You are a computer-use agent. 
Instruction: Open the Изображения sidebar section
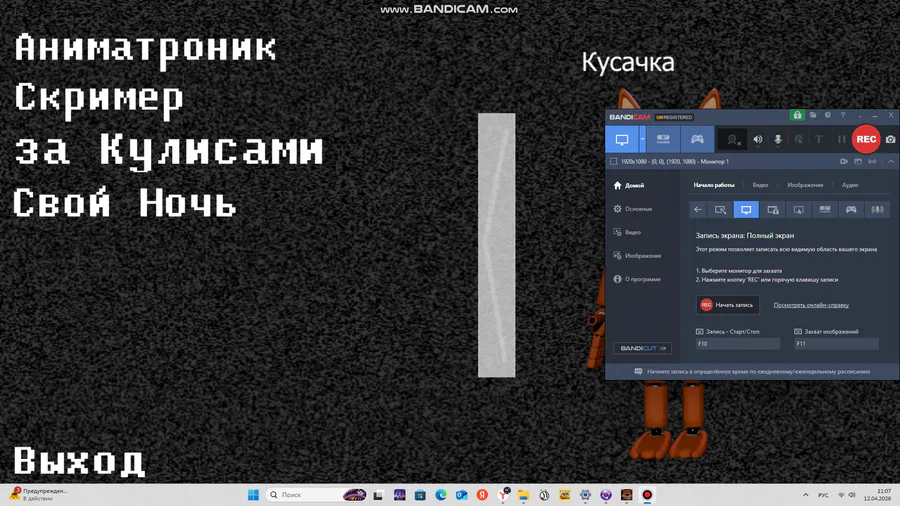coord(637,256)
